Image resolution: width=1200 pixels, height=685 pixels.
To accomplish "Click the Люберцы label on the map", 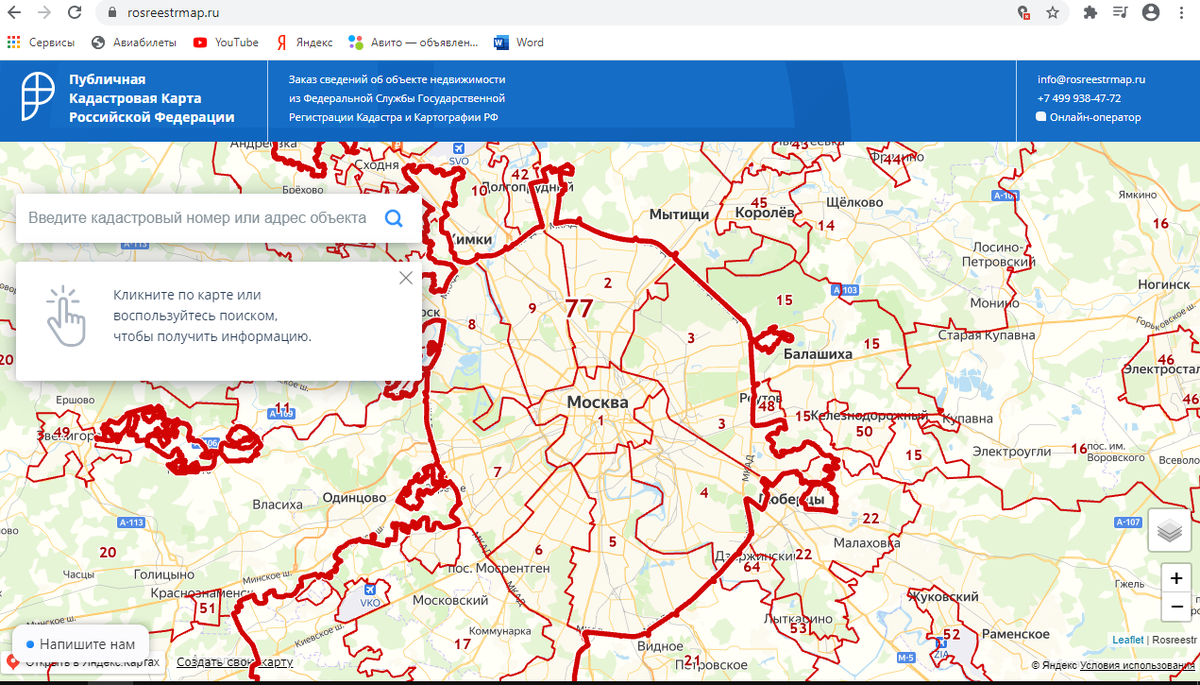I will (792, 499).
